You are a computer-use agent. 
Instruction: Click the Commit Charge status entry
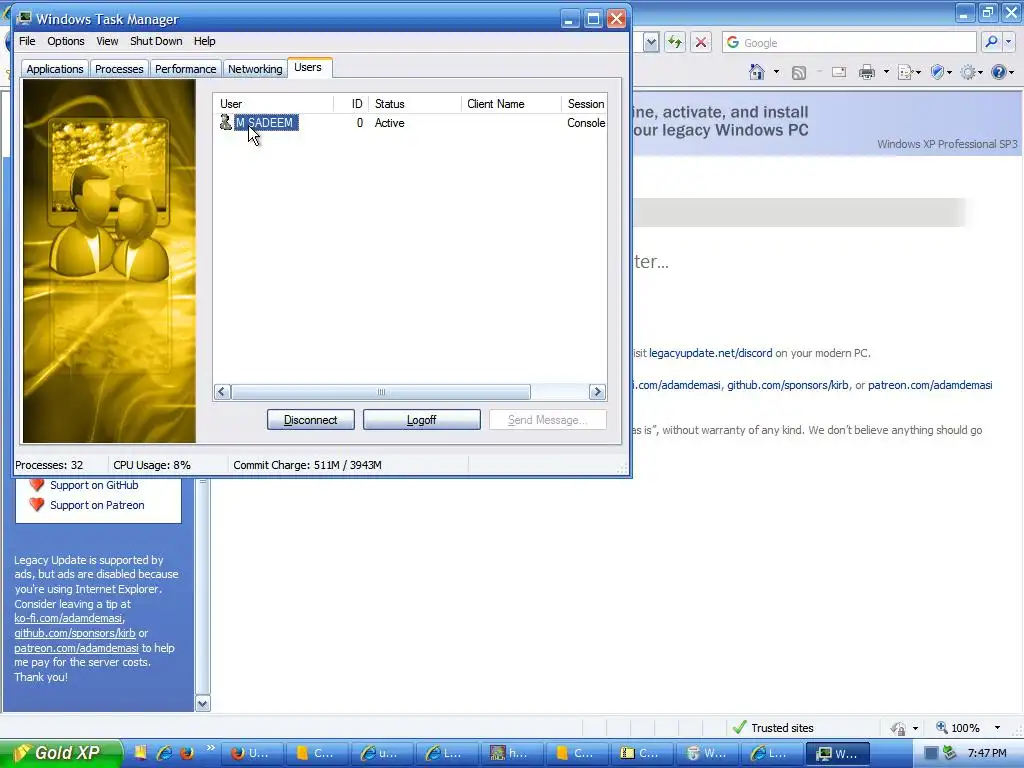pyautogui.click(x=307, y=465)
